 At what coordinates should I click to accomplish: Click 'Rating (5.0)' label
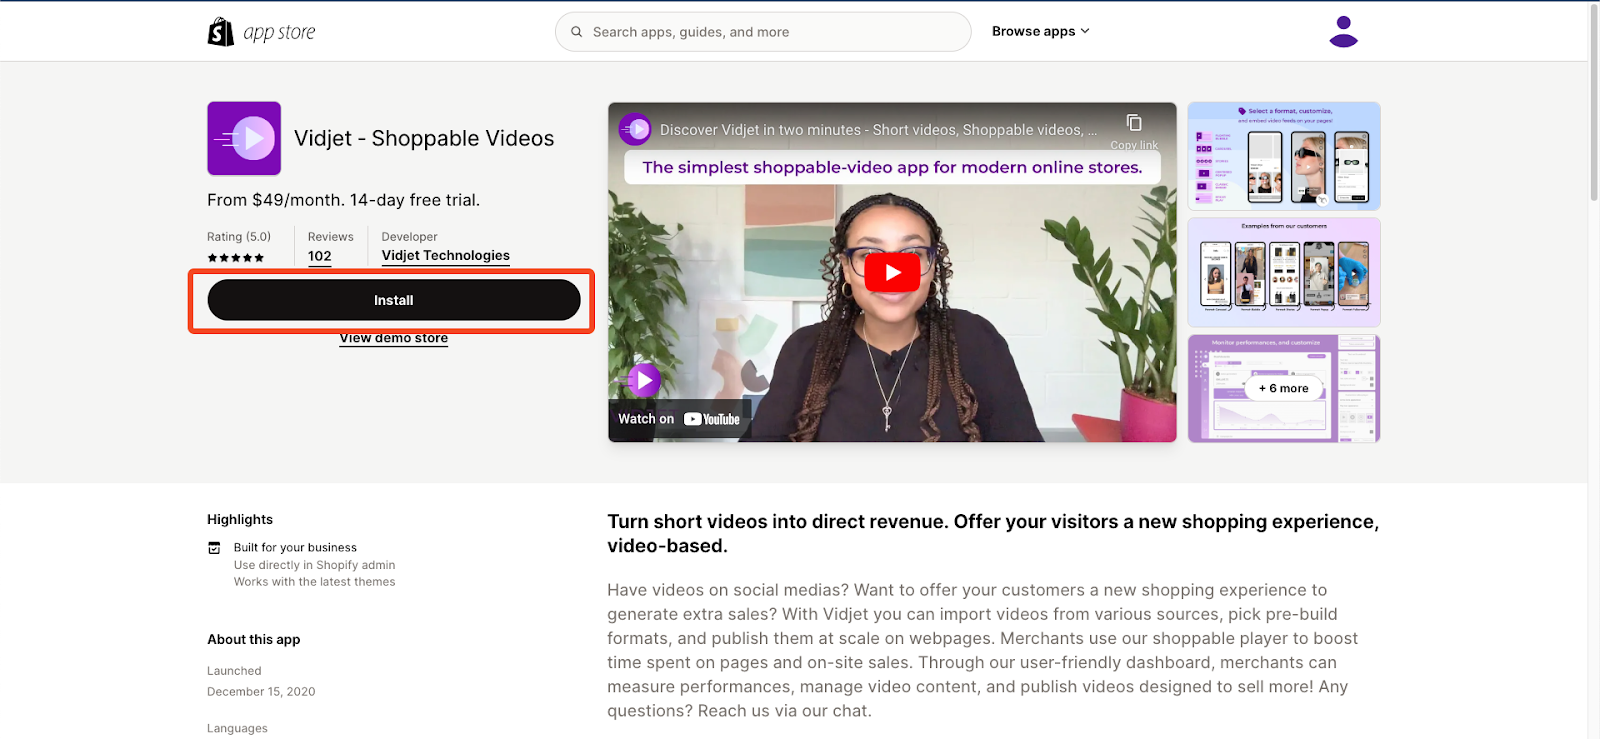(x=239, y=237)
